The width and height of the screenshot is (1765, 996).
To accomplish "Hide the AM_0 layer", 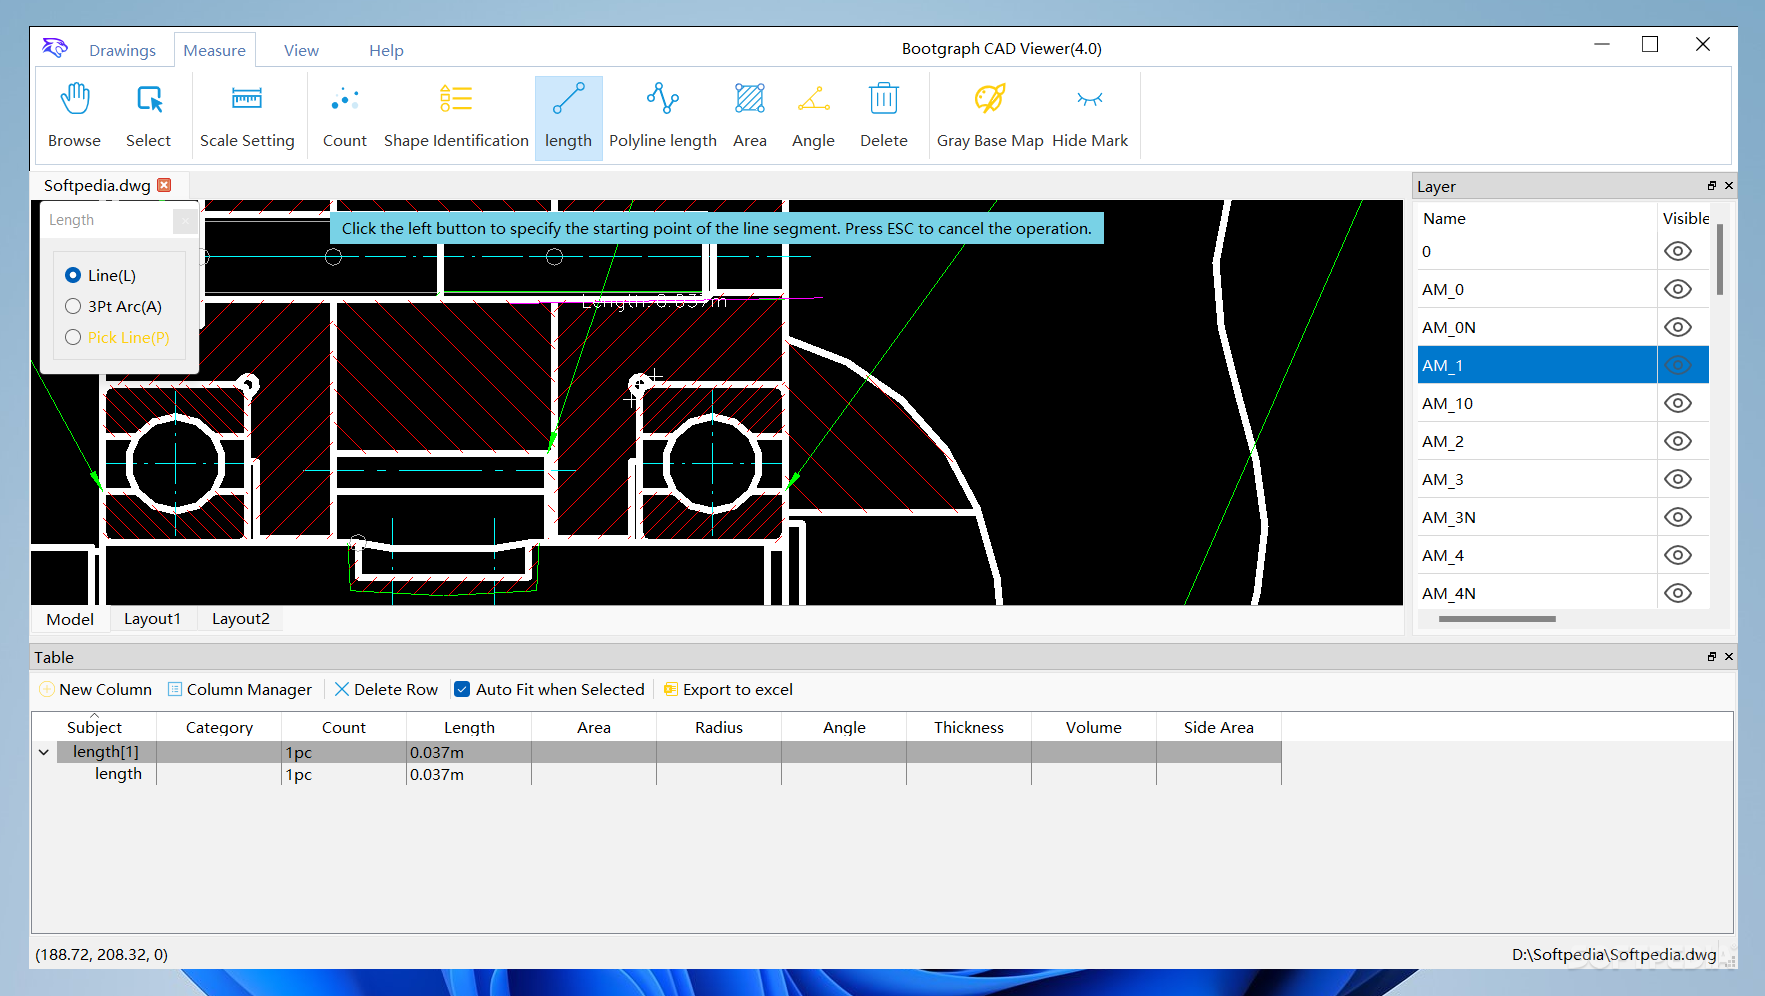I will pos(1677,289).
